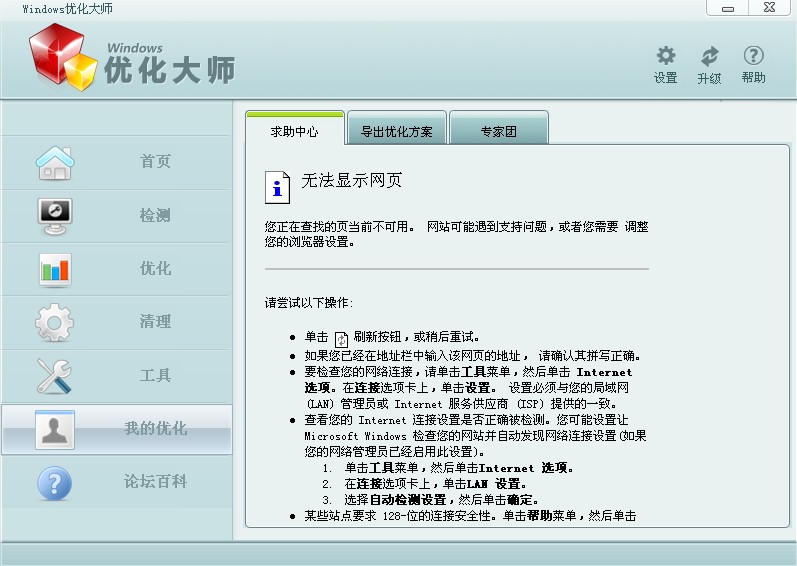Click the 论坛百科 blue question icon
The image size is (797, 566).
point(55,483)
